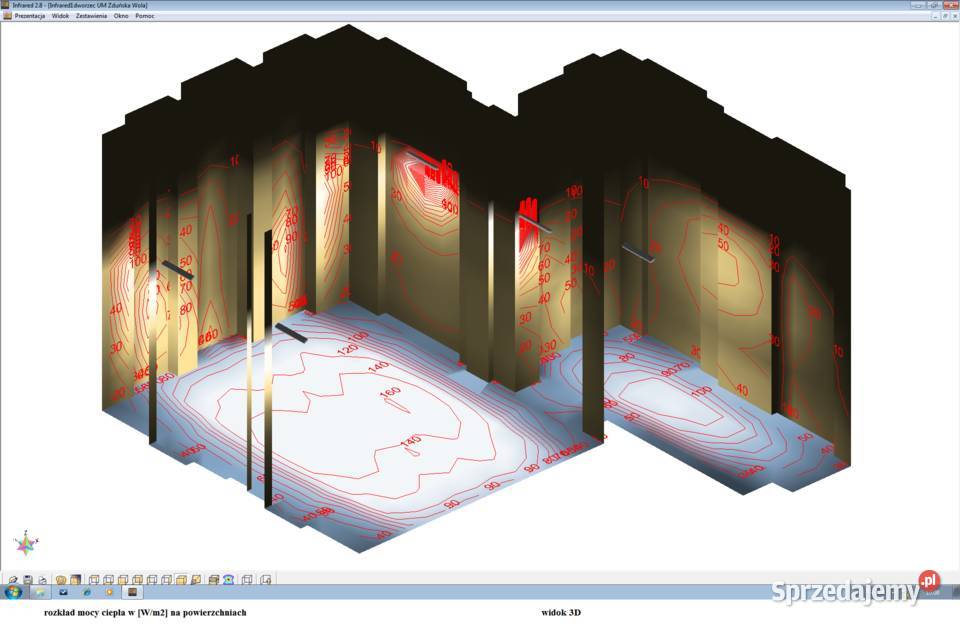
Task: Click the 160 contour label on floor
Action: pos(390,391)
